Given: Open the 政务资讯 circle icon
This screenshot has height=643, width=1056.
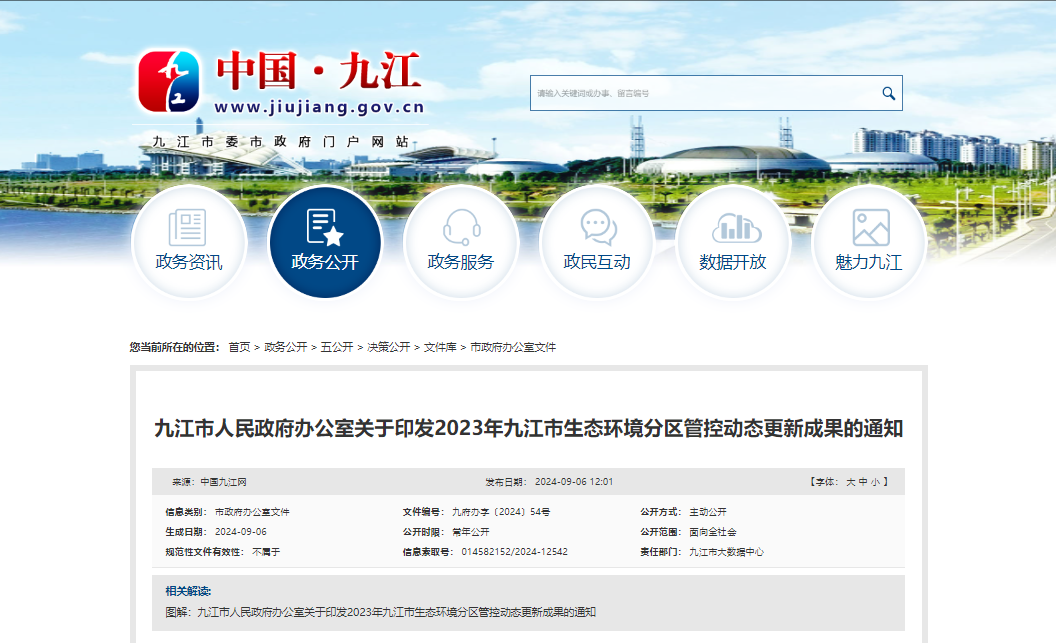Looking at the screenshot, I should pos(189,242).
